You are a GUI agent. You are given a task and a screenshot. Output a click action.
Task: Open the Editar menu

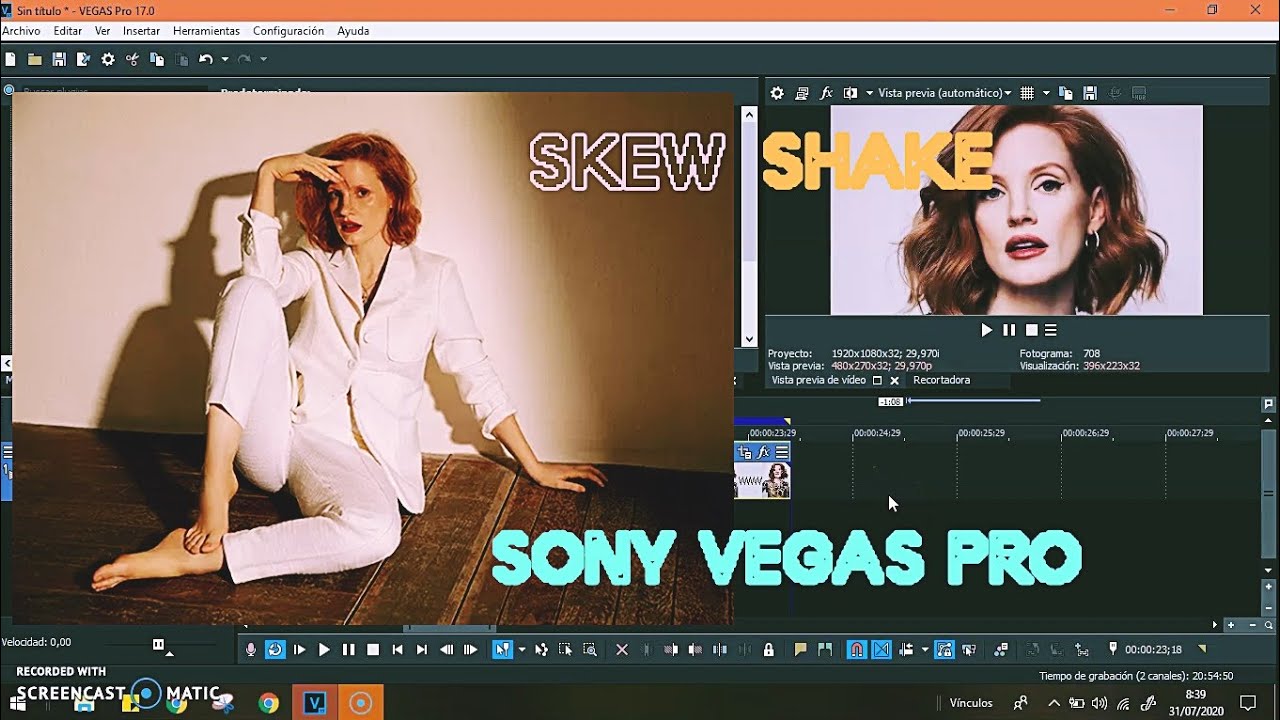click(x=68, y=31)
